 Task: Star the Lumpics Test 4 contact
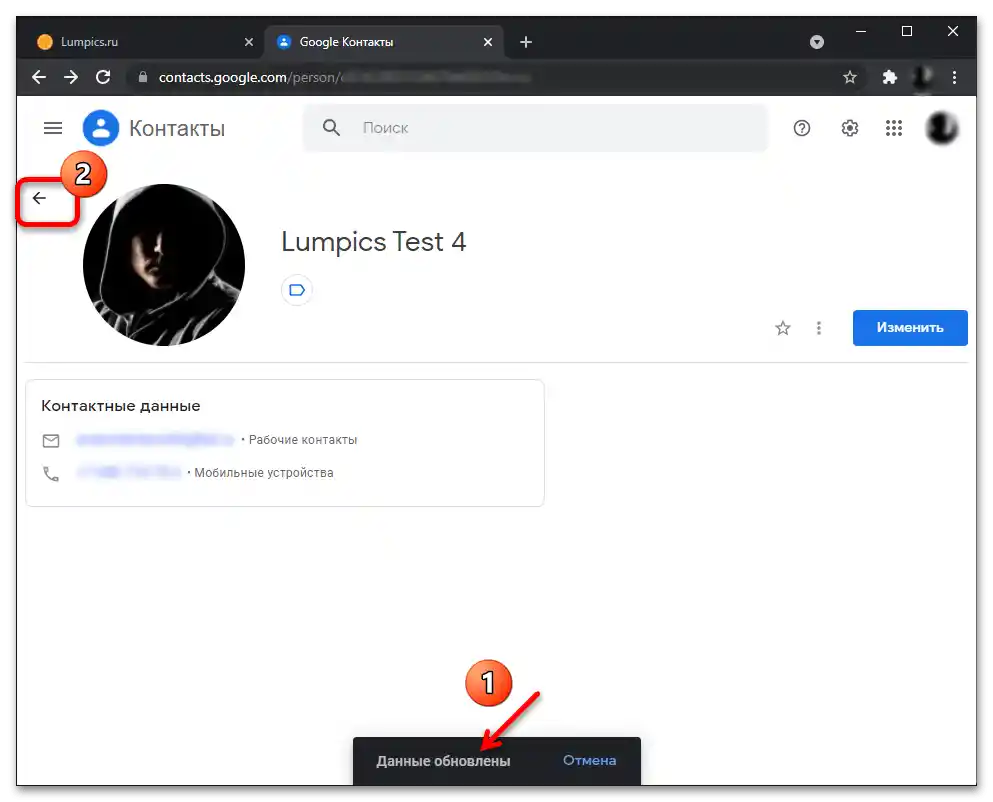point(783,328)
